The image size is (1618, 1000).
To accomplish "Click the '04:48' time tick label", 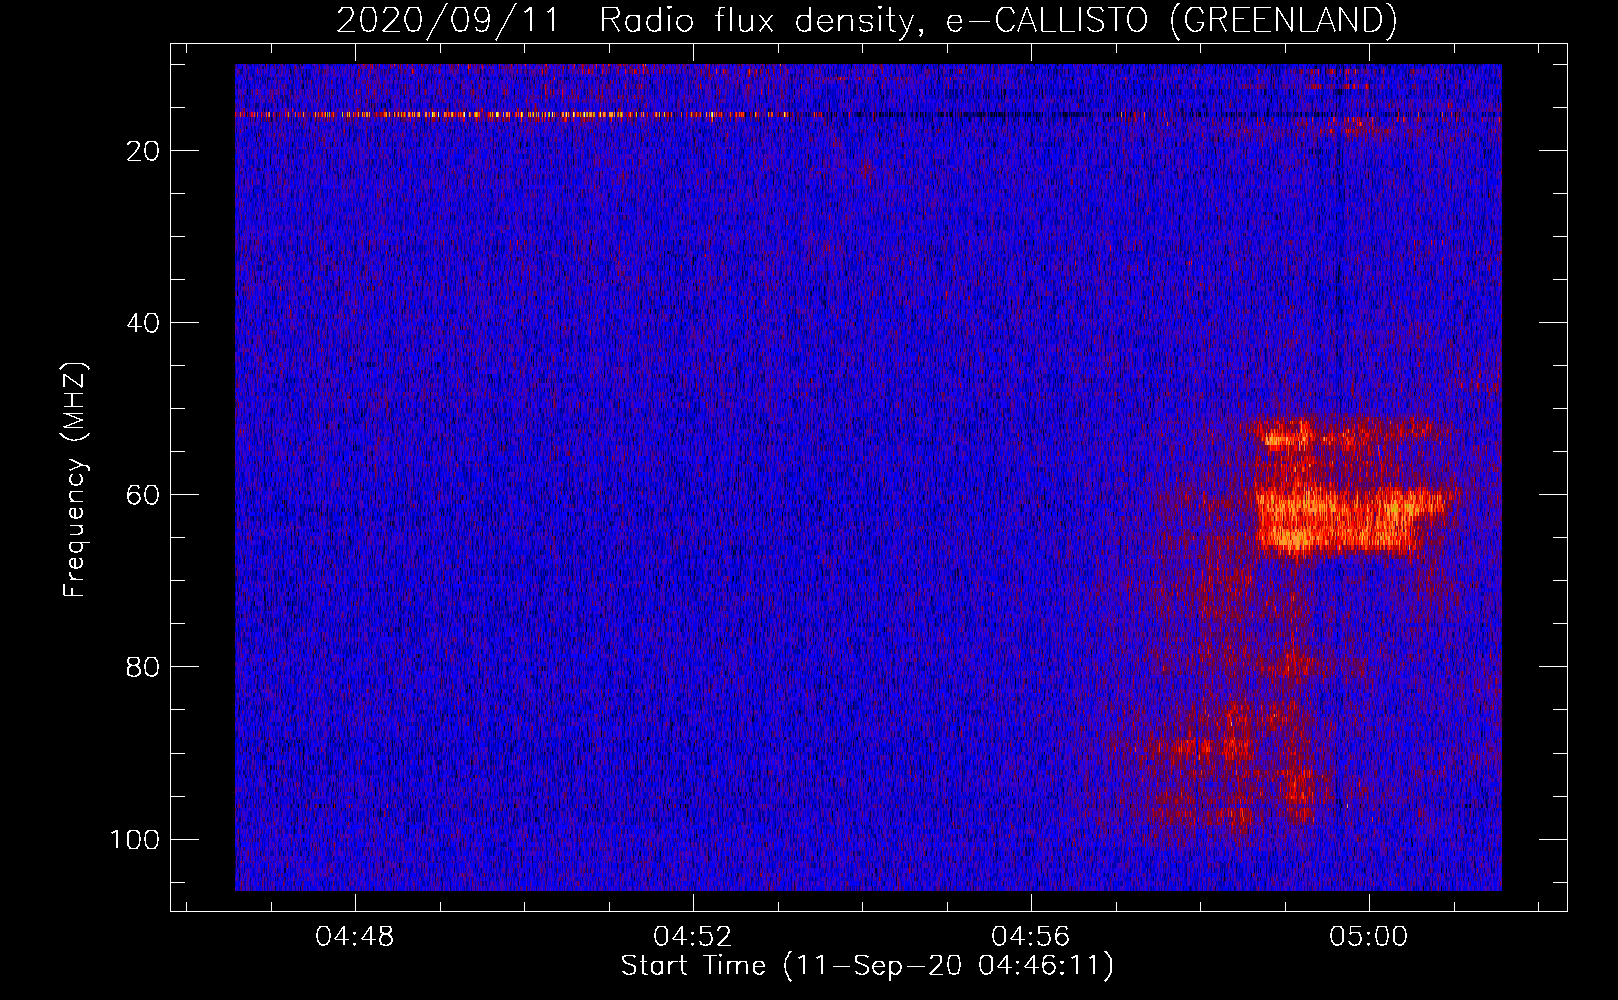I will click(x=355, y=937).
